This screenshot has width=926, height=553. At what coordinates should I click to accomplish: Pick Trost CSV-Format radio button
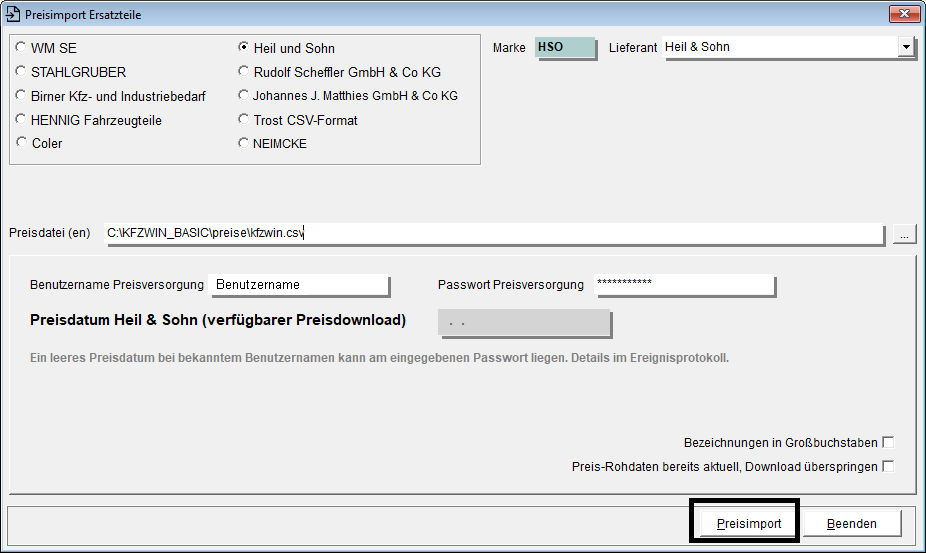pos(243,119)
